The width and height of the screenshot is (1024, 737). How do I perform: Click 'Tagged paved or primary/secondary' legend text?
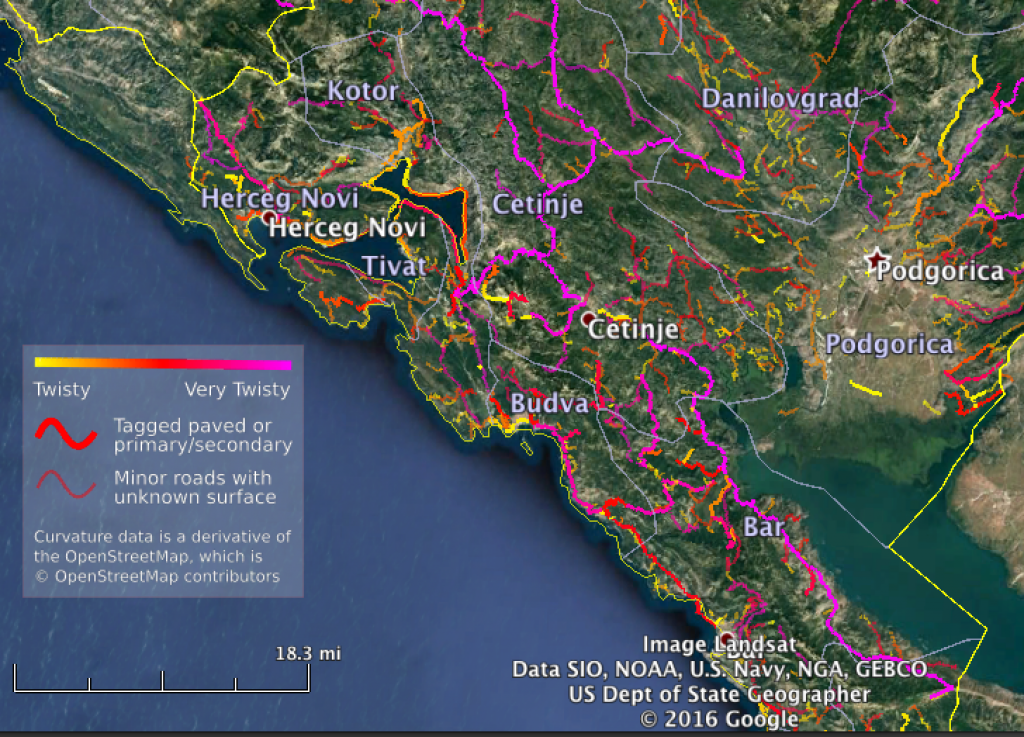(x=203, y=436)
